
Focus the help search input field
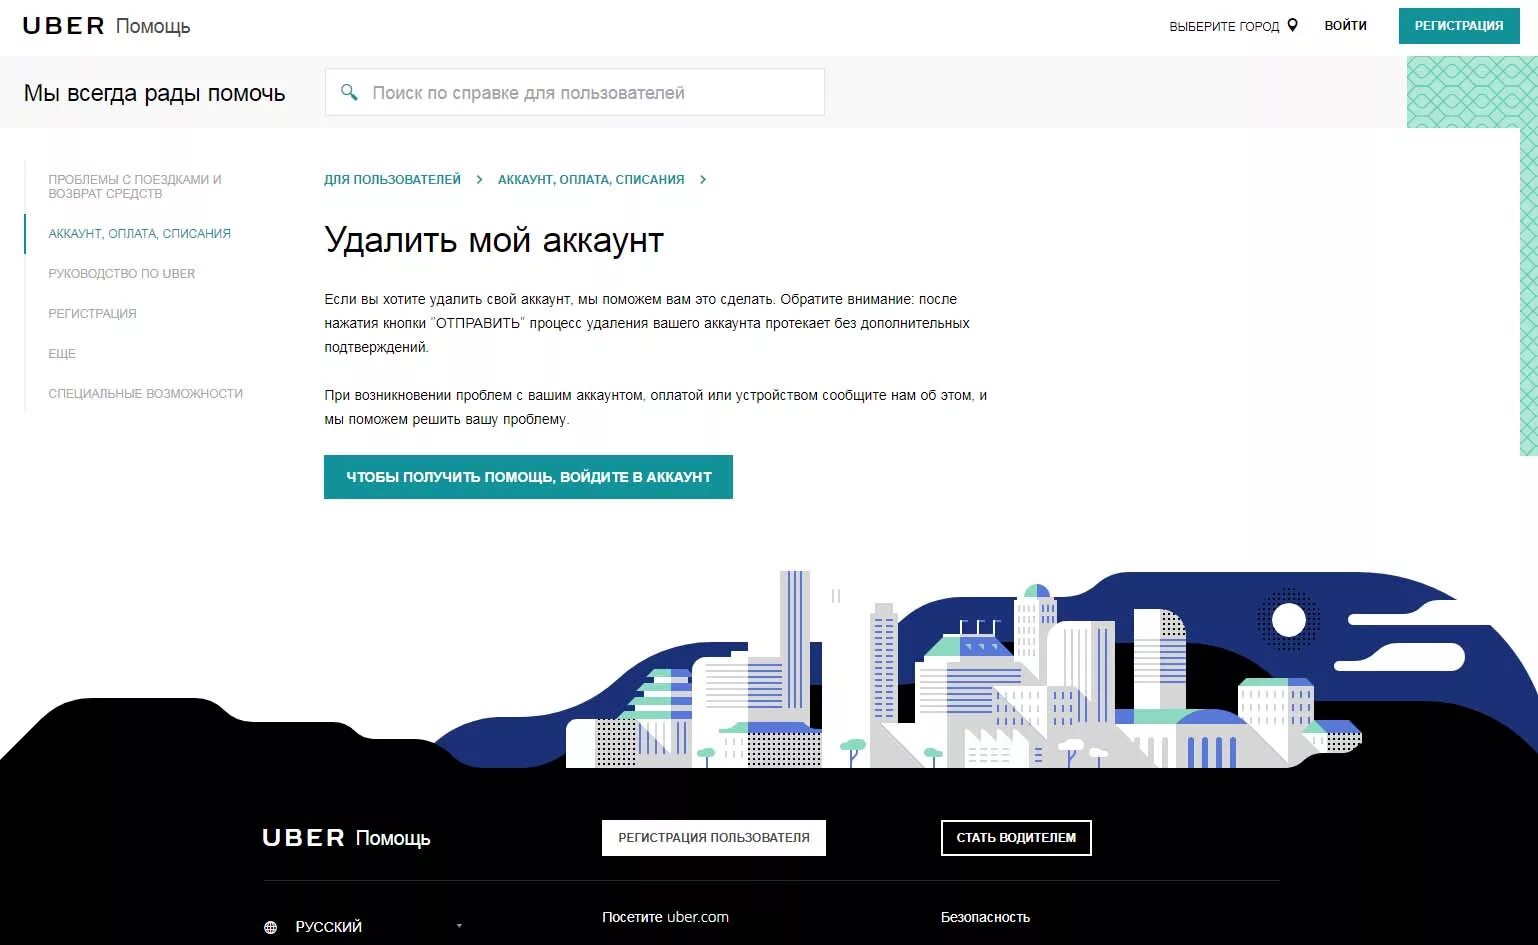[x=575, y=92]
